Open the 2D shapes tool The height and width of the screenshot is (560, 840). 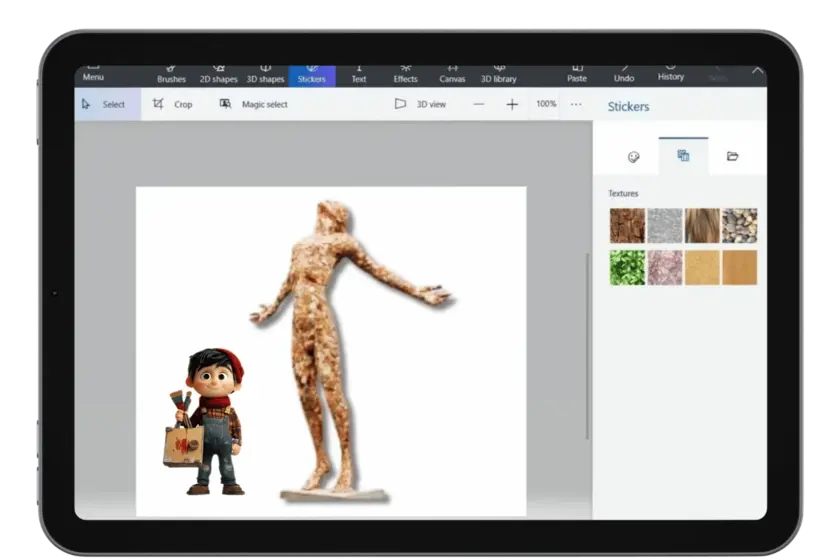[x=218, y=75]
